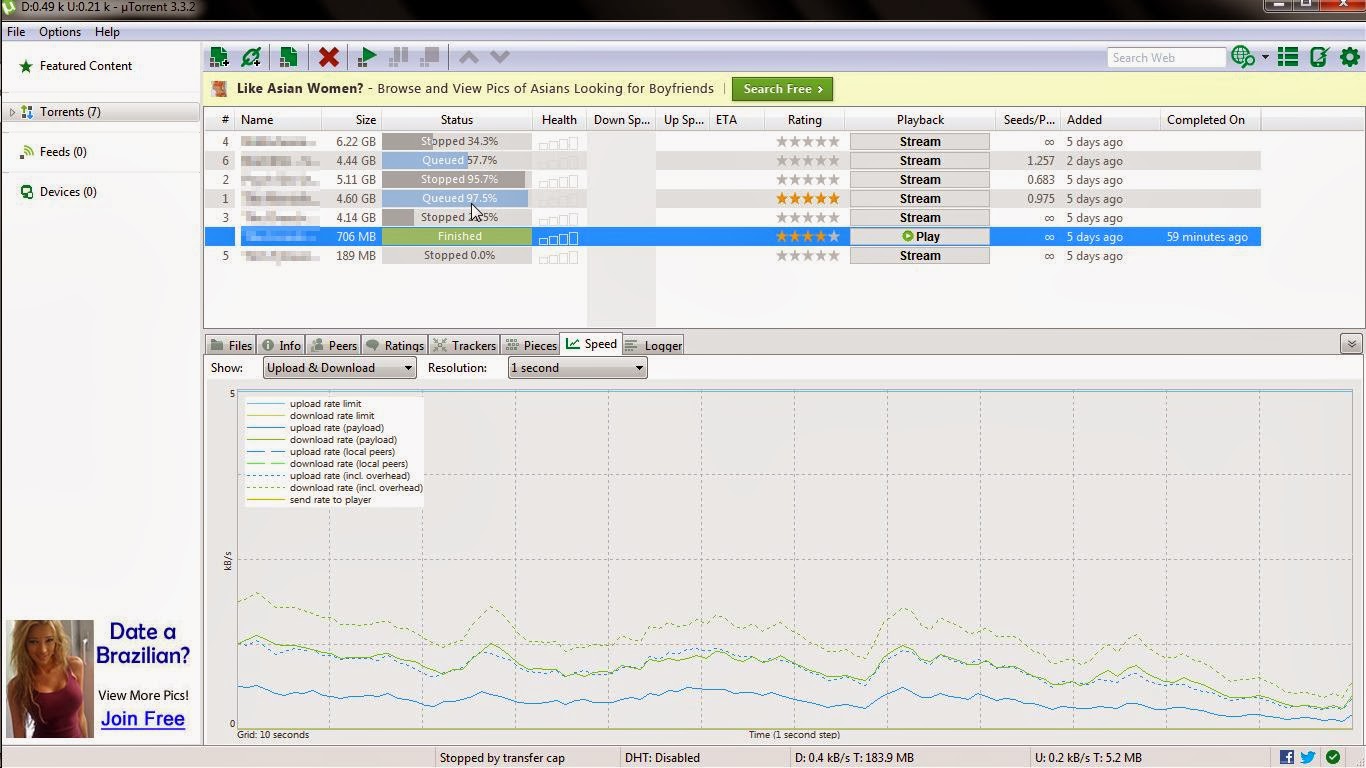Switch to the Logger tab

point(653,345)
